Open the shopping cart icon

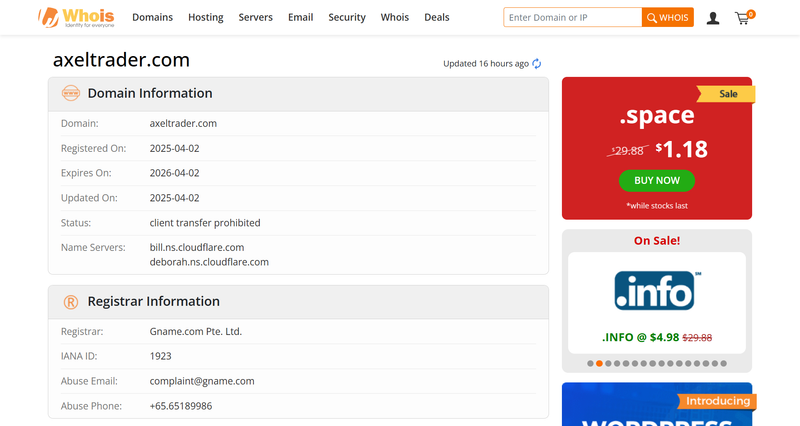point(744,17)
